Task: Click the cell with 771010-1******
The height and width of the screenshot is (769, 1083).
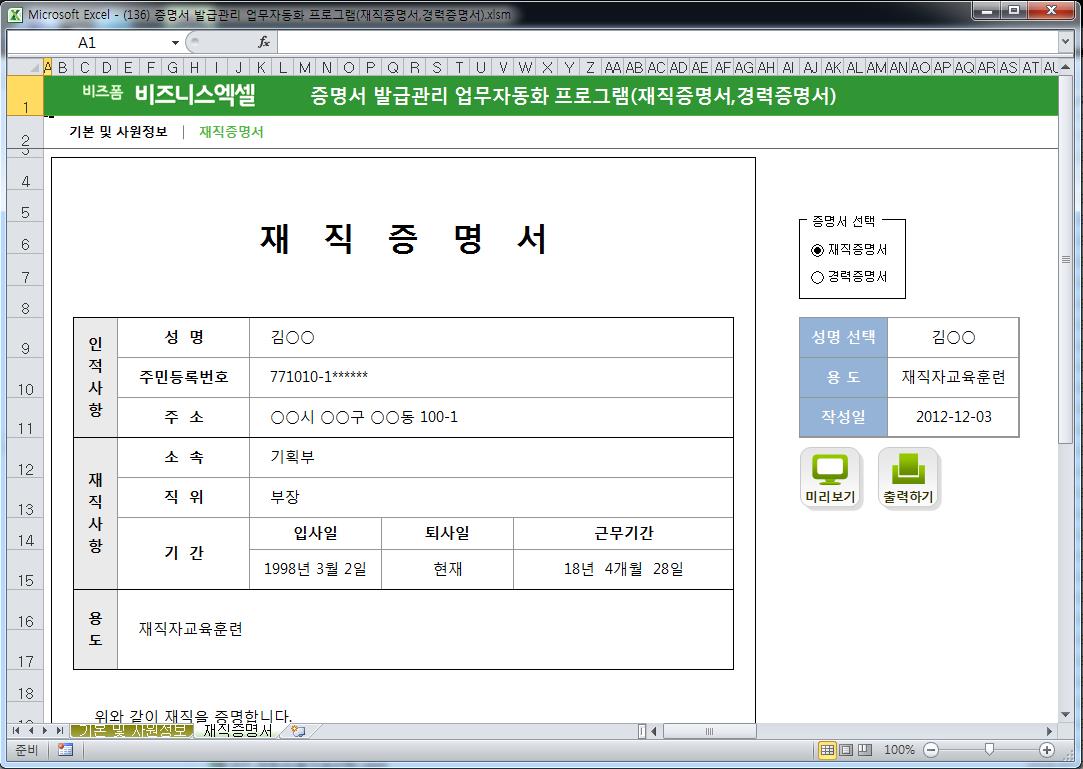Action: coord(491,377)
